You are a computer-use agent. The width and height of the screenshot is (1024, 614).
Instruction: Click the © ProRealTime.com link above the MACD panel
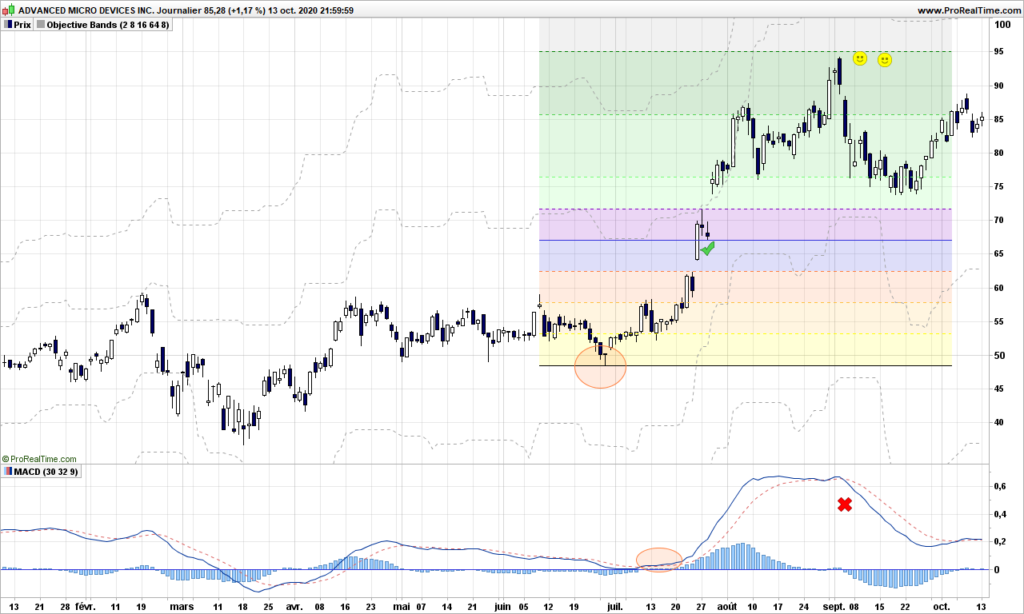click(x=39, y=459)
